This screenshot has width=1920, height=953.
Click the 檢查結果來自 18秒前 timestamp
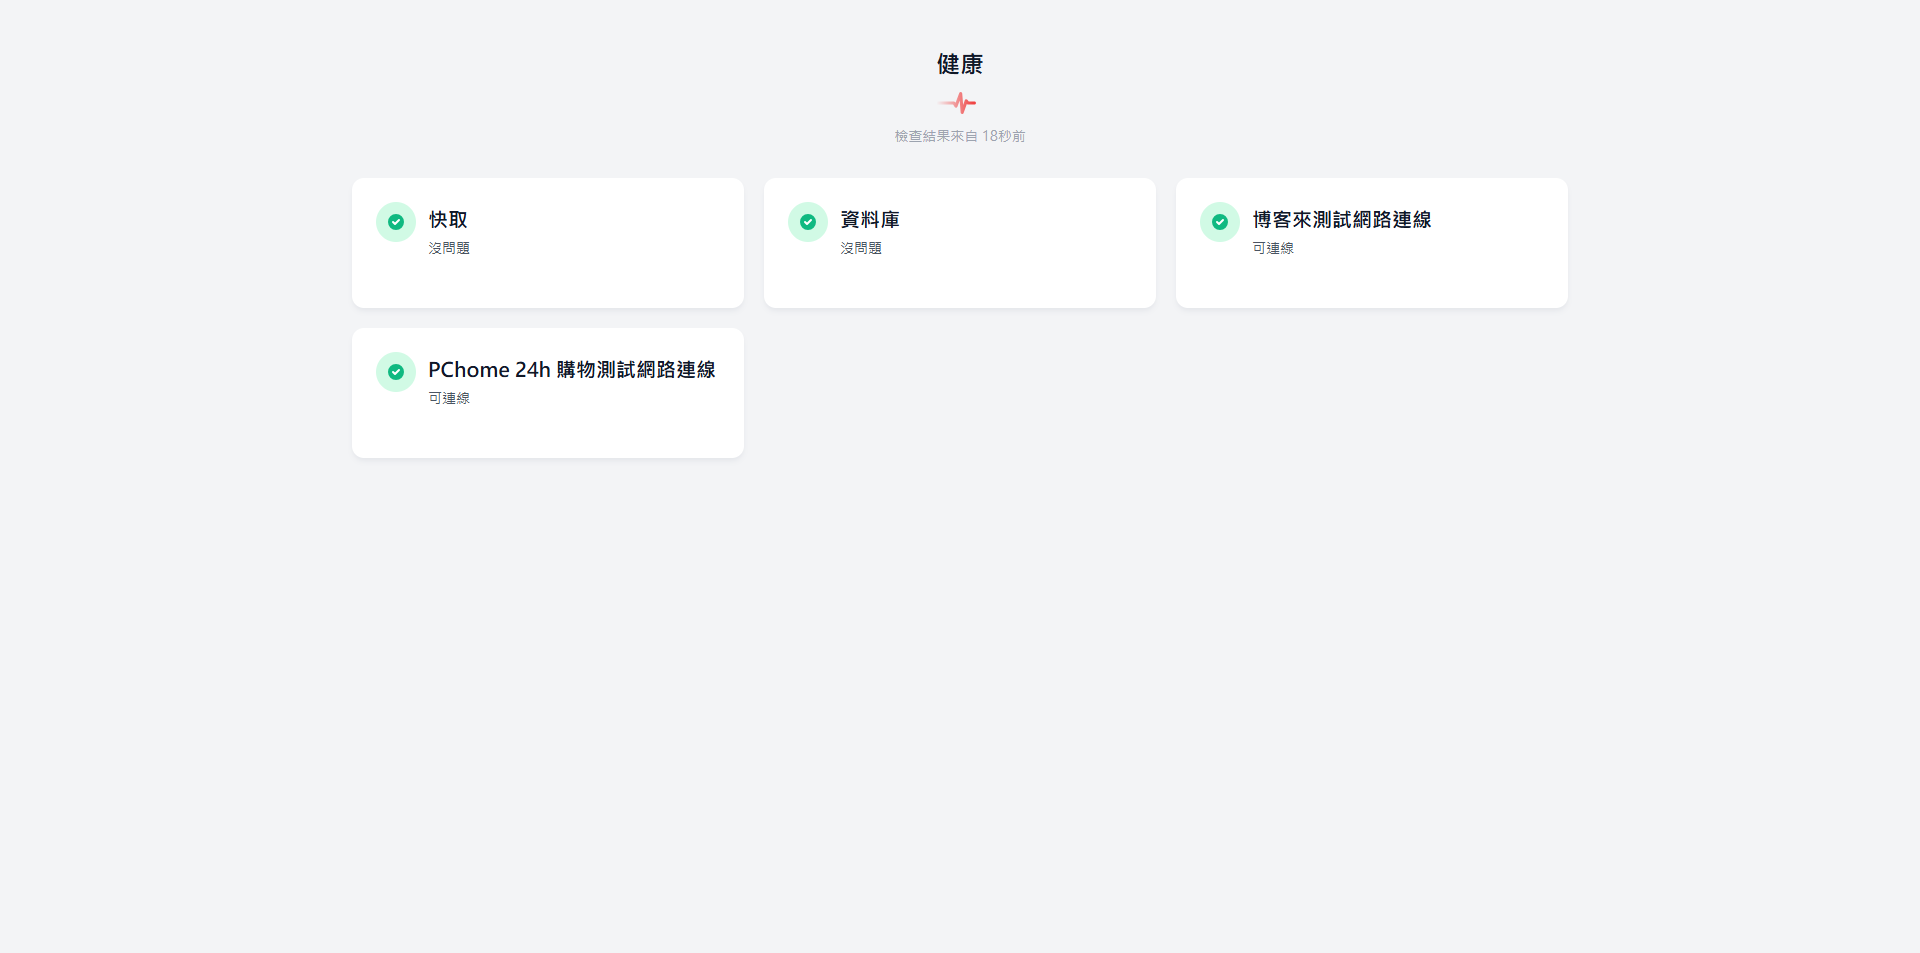960,136
